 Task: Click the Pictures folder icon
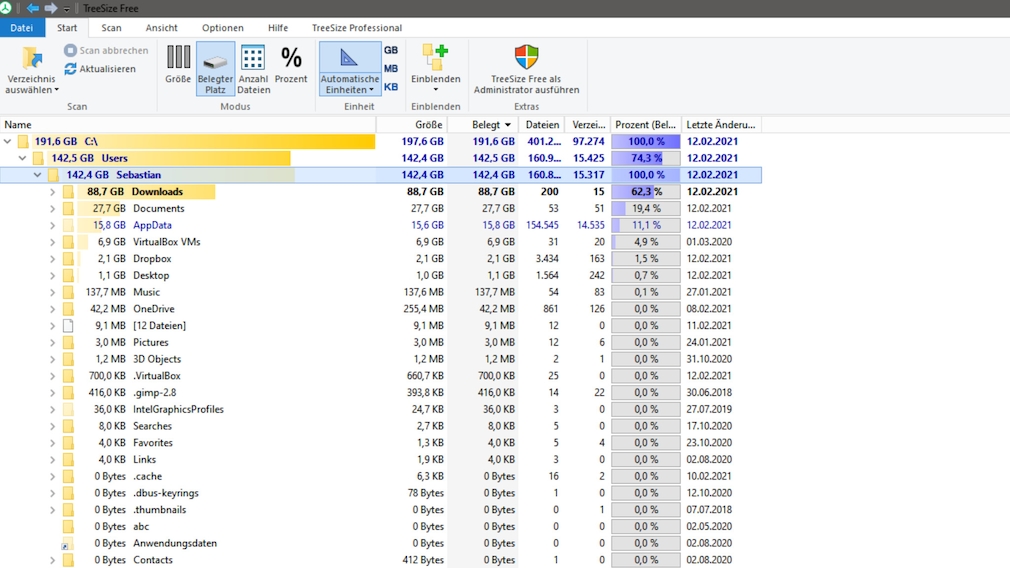(68, 342)
